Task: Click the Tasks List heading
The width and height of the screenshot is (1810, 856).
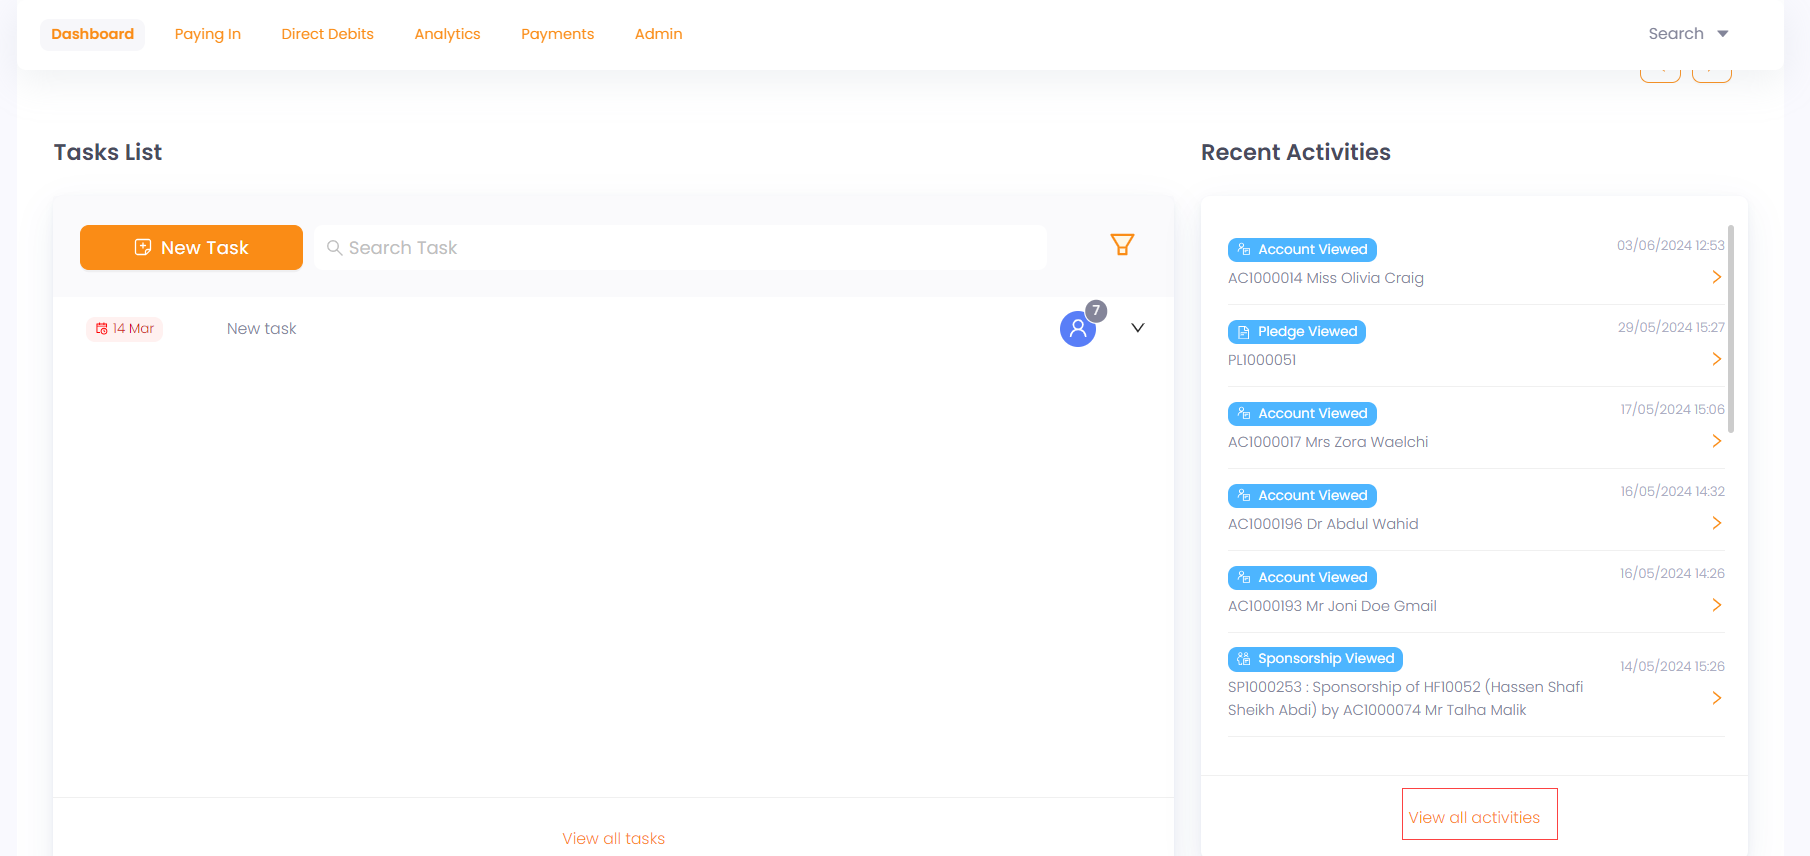Action: tap(108, 152)
